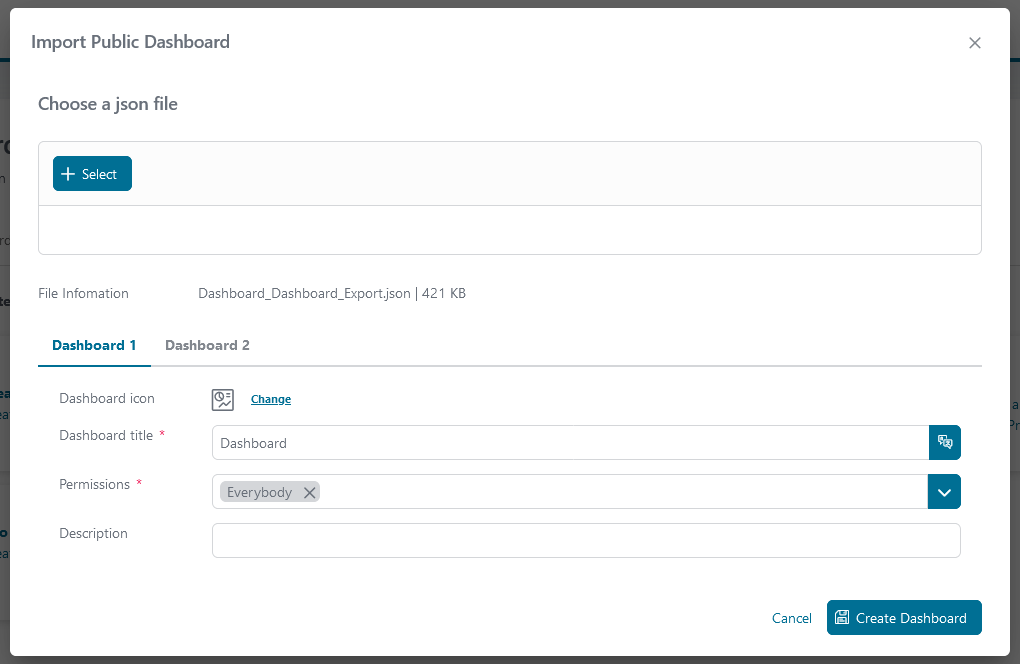Close the Import Public Dashboard dialog
Viewport: 1020px width, 664px height.
pyautogui.click(x=975, y=43)
